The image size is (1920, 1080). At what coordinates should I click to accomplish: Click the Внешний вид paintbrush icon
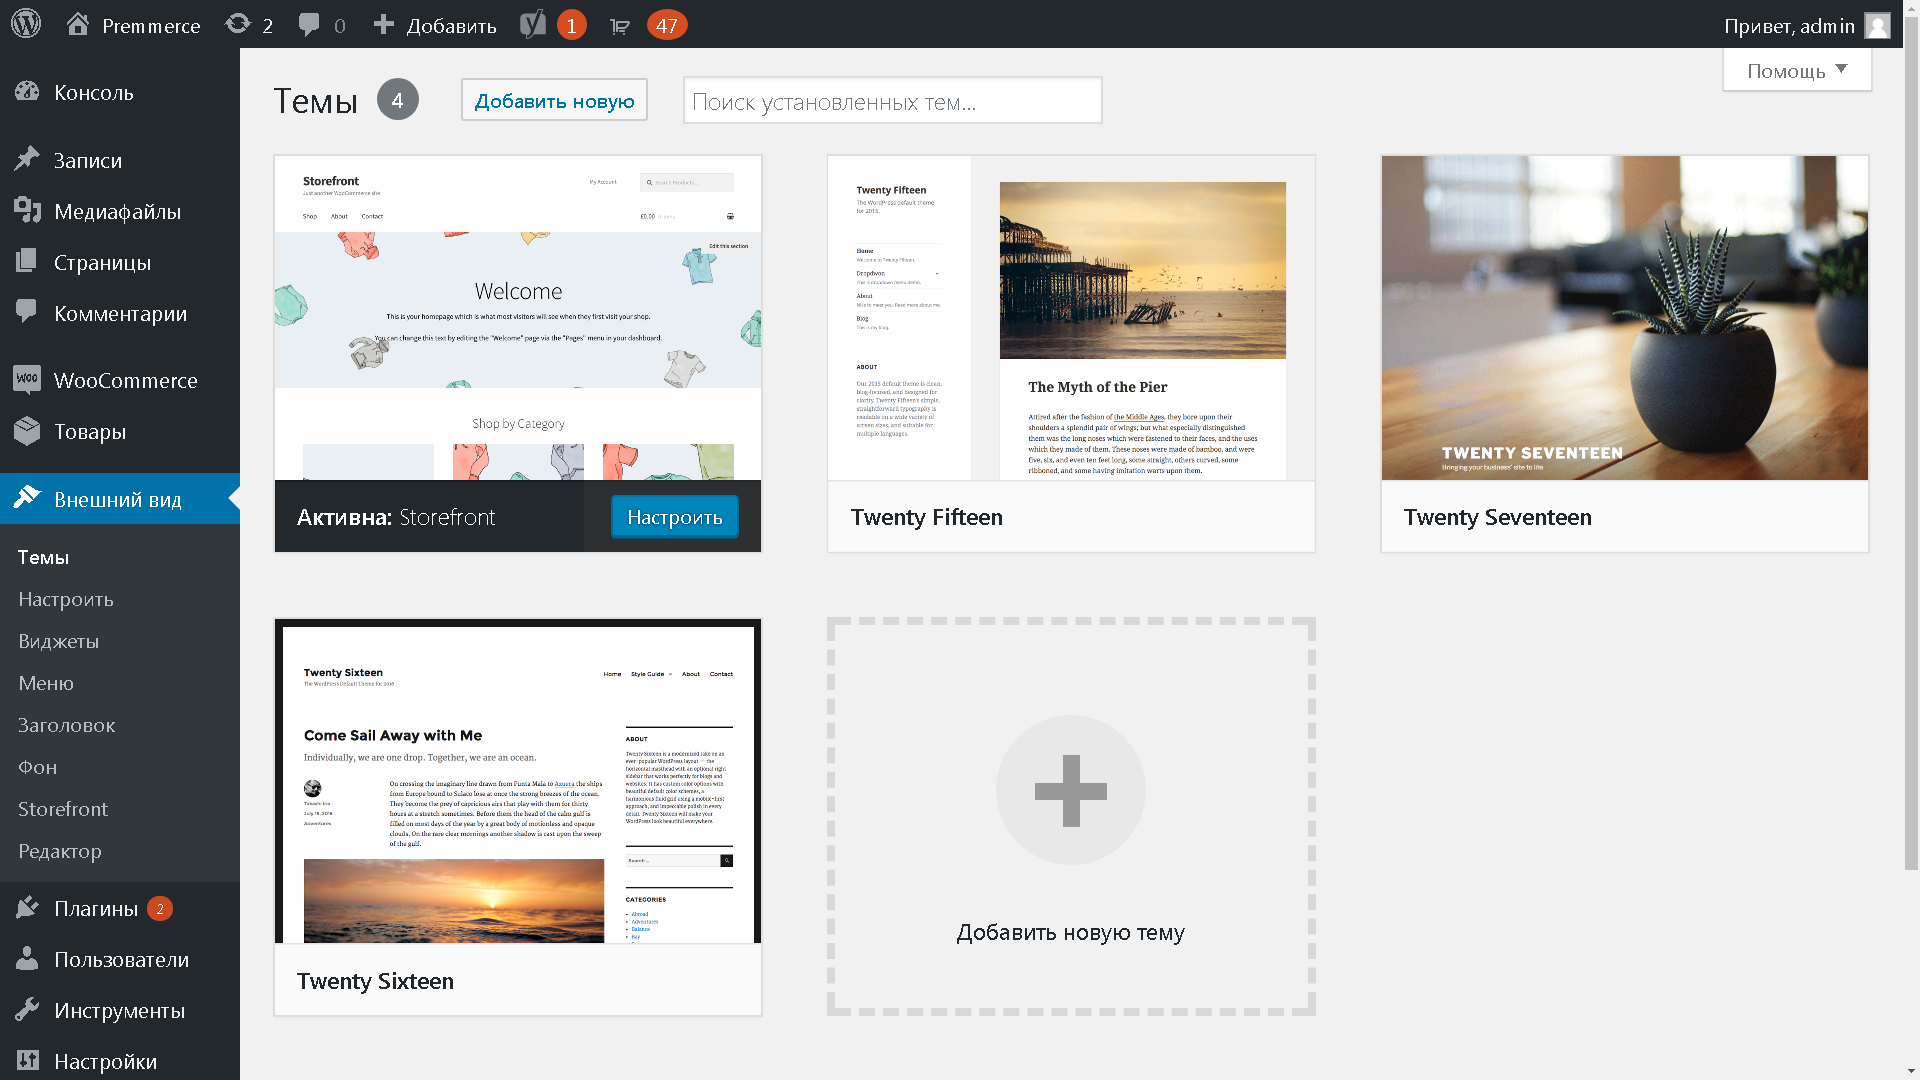[x=27, y=498]
